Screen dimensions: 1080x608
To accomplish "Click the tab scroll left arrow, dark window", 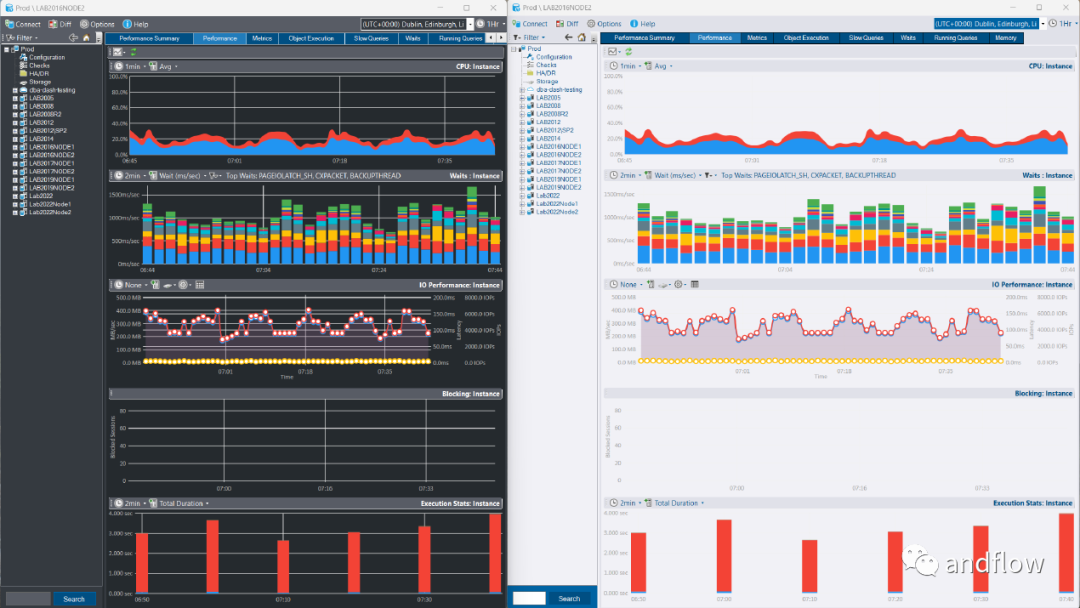I will (490, 39).
